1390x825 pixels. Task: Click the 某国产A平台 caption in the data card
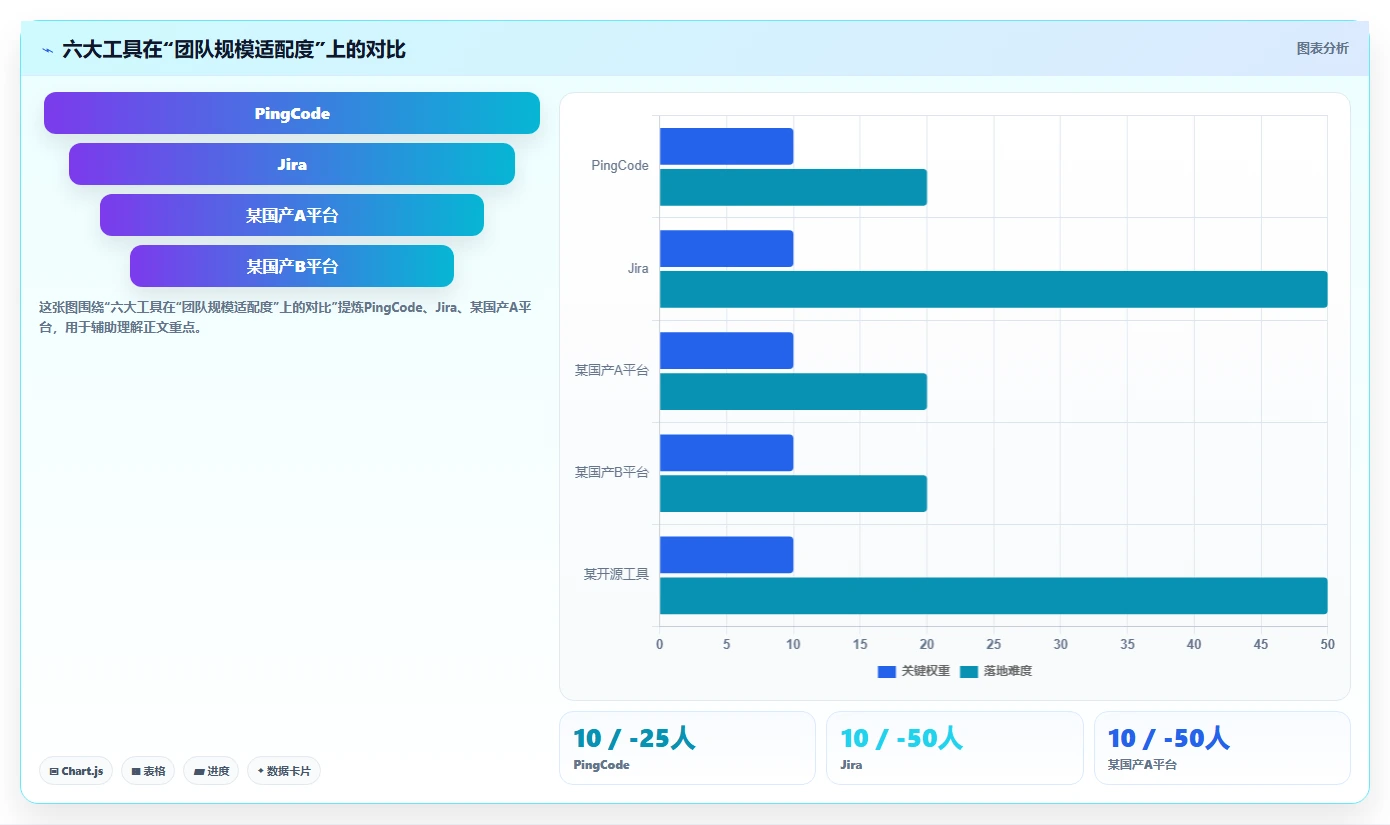pos(1142,765)
